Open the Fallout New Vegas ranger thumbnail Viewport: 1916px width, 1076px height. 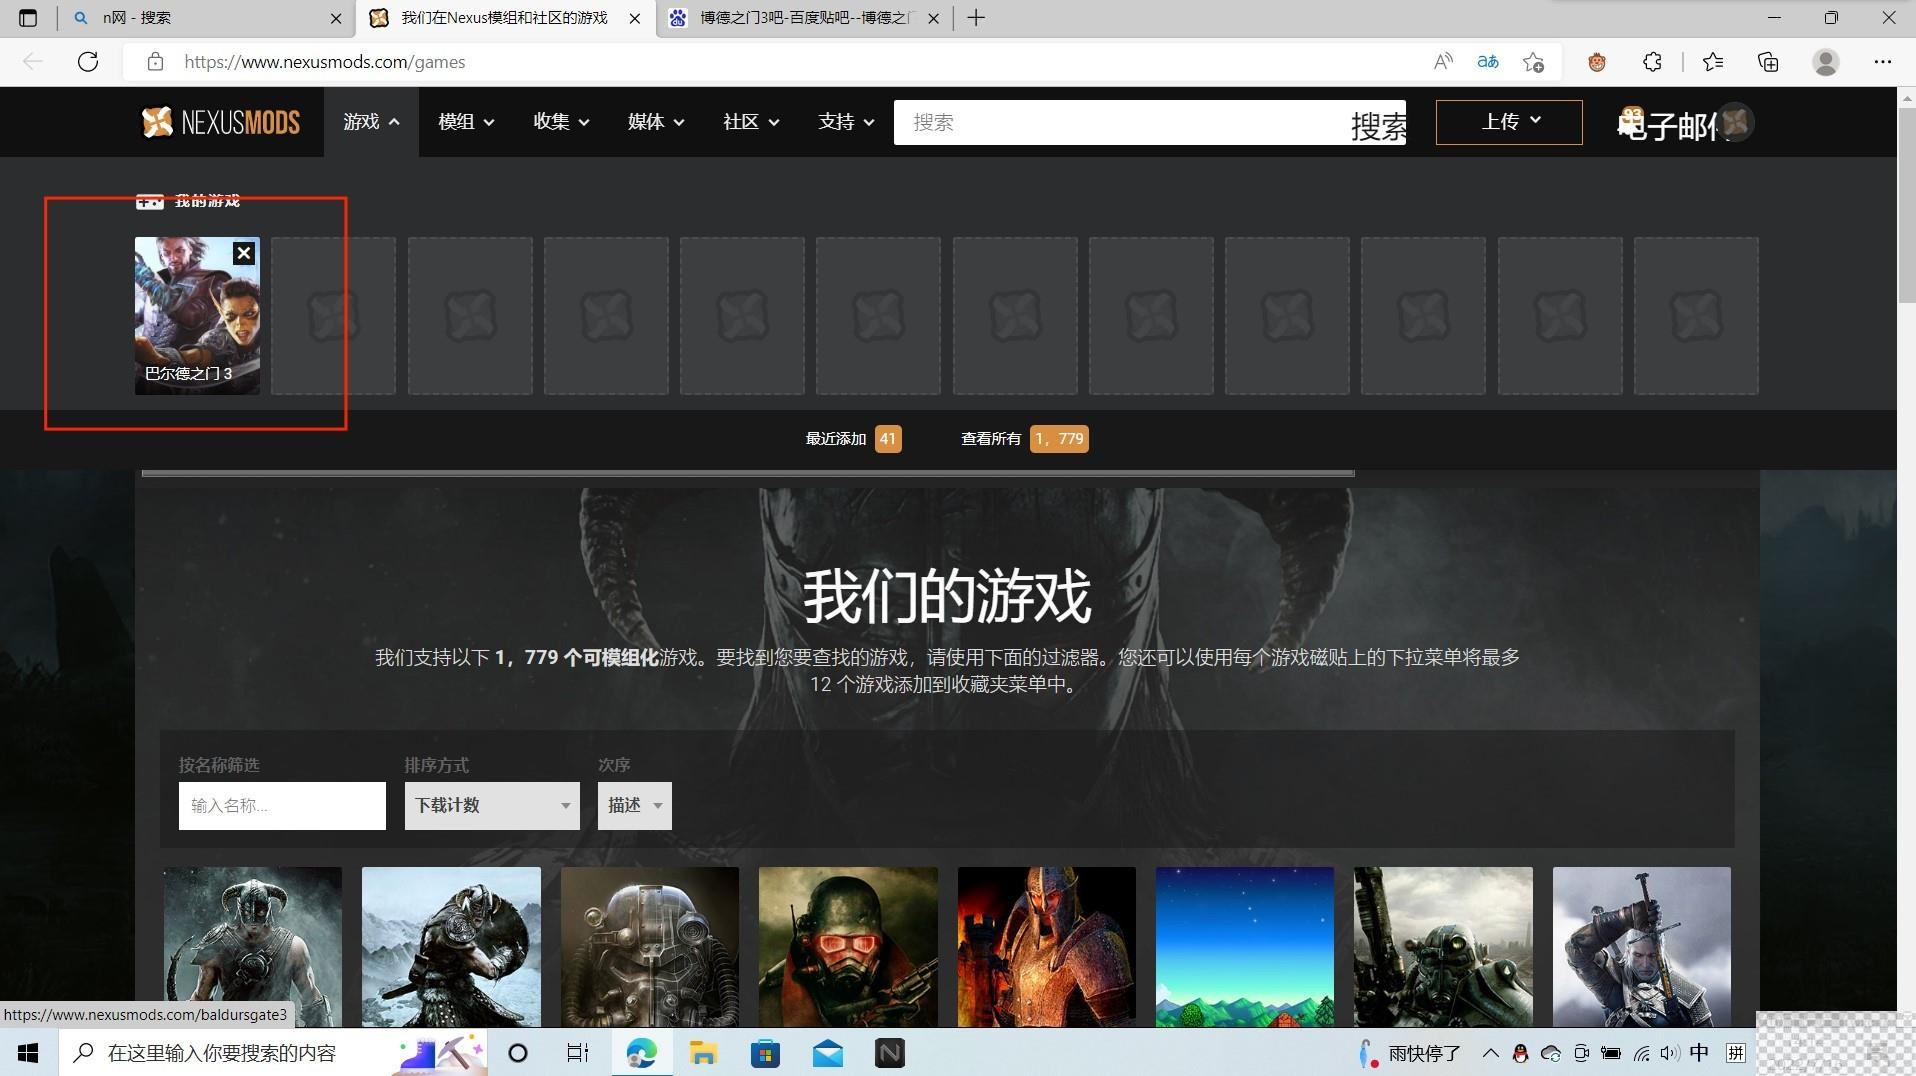(848, 947)
